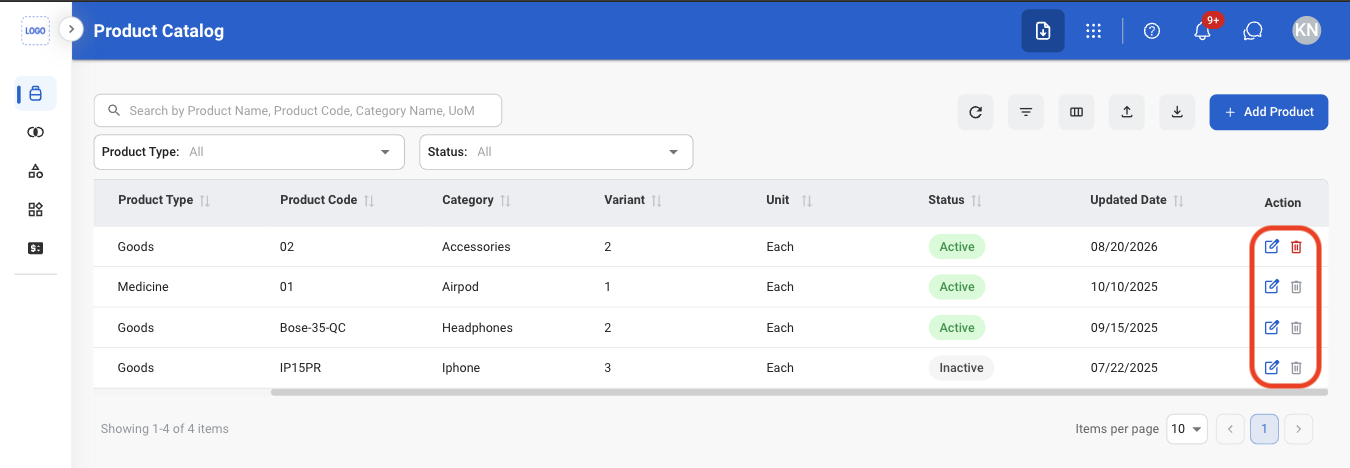Click the column layout icon

1076,112
